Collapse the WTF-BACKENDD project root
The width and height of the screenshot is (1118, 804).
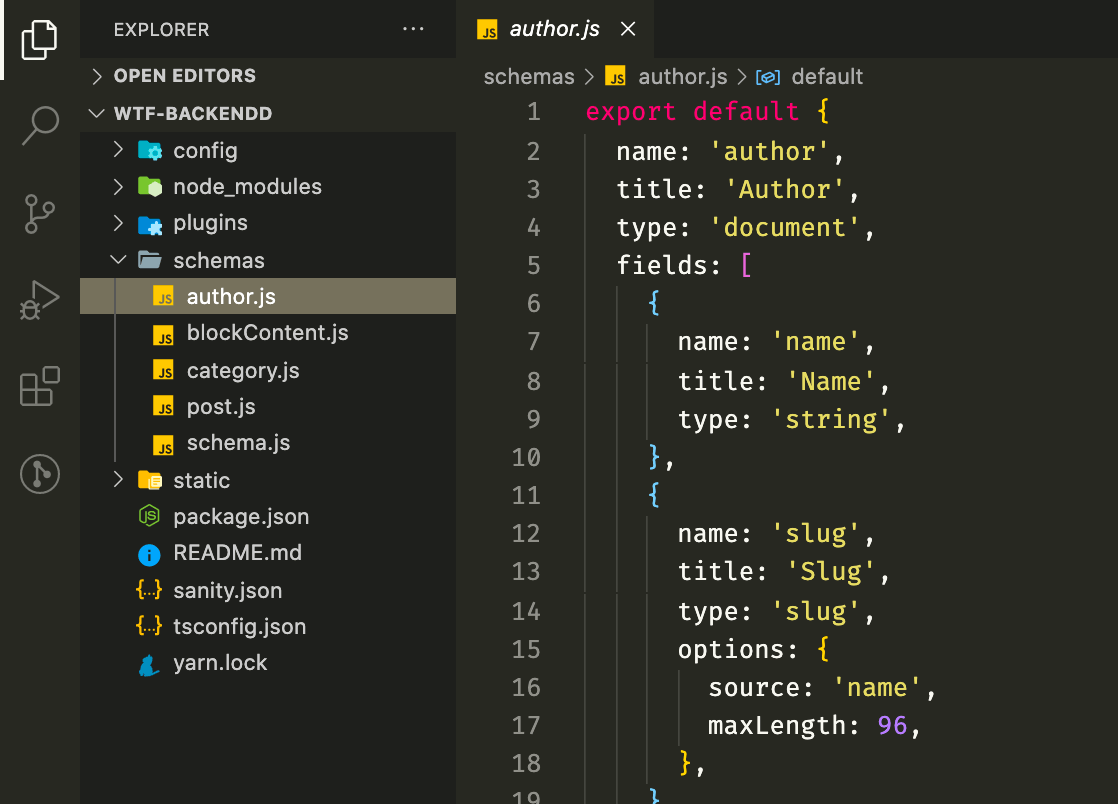pos(192,114)
